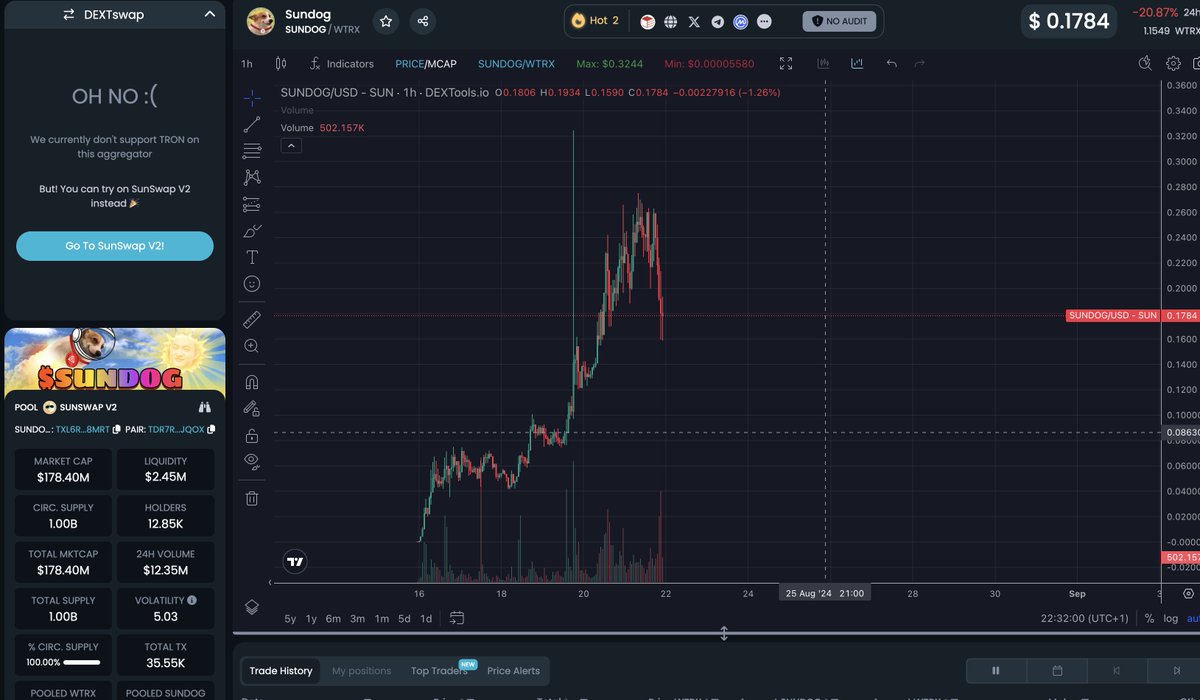Image resolution: width=1200 pixels, height=700 pixels.
Task: Select the trend line drawing tool
Action: point(252,125)
